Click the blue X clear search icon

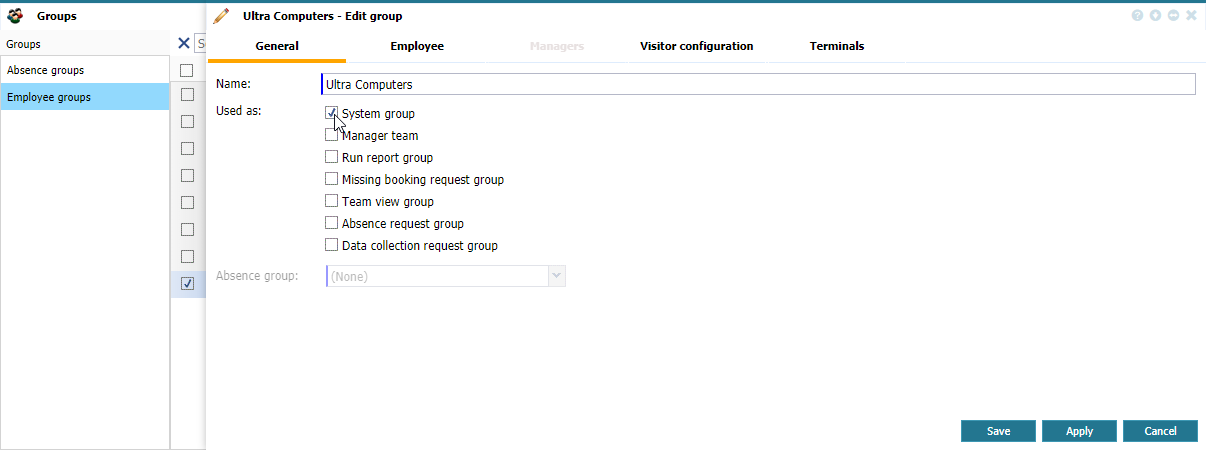[x=183, y=43]
